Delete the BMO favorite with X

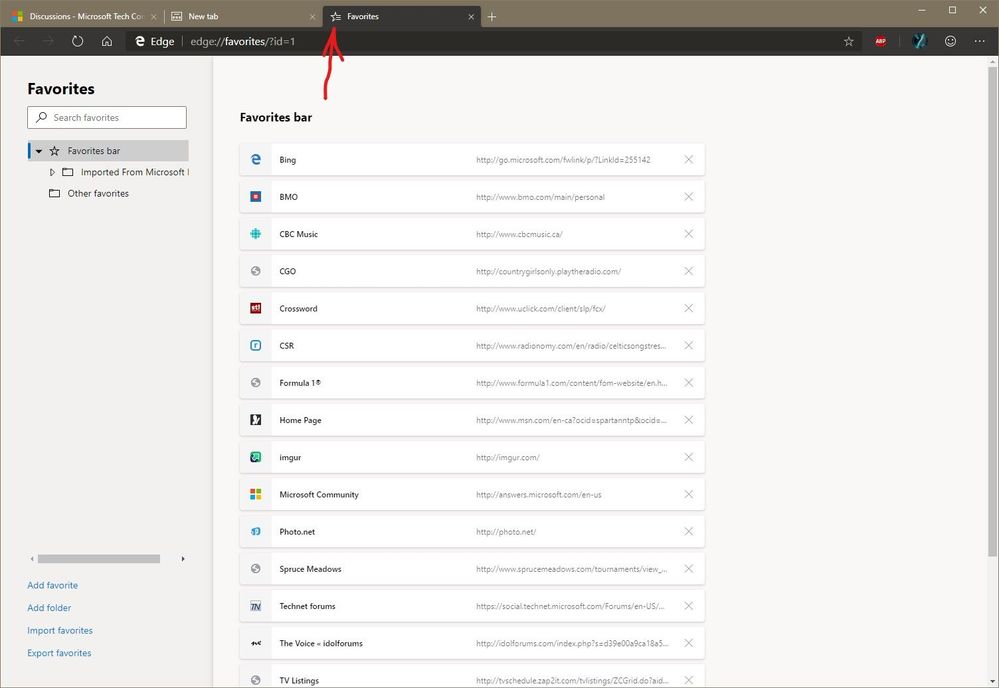point(689,197)
